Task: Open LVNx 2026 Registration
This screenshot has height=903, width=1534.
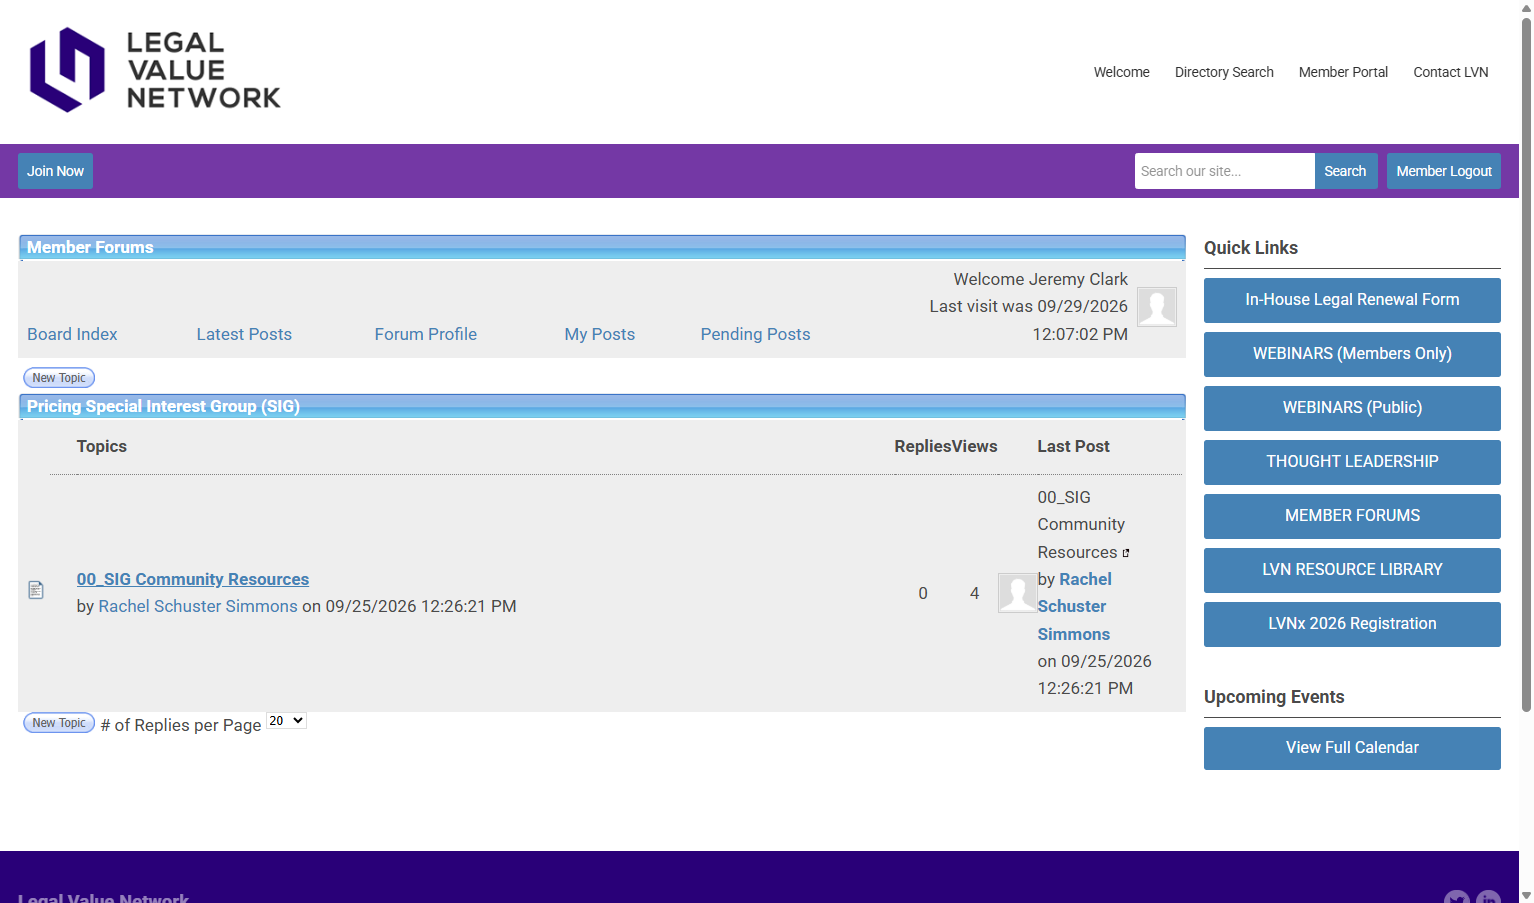Action: [x=1352, y=624]
